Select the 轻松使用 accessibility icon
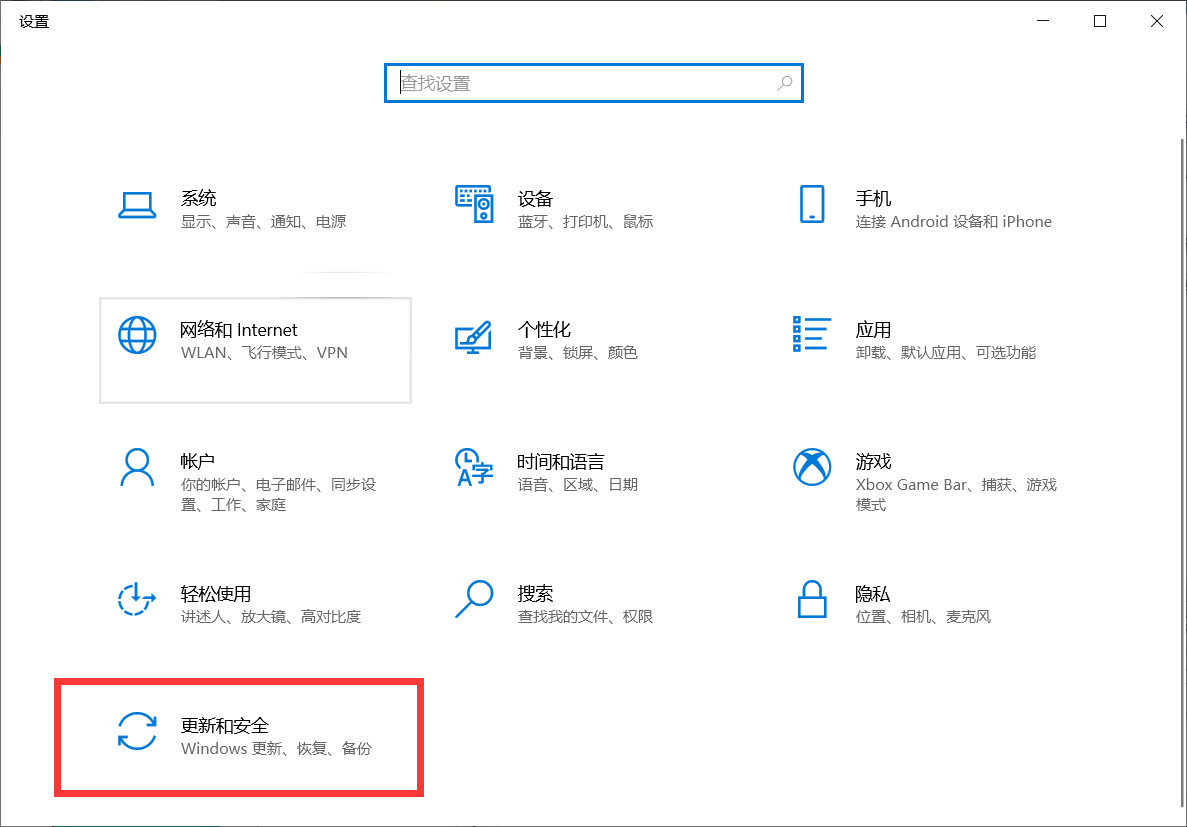 point(137,599)
